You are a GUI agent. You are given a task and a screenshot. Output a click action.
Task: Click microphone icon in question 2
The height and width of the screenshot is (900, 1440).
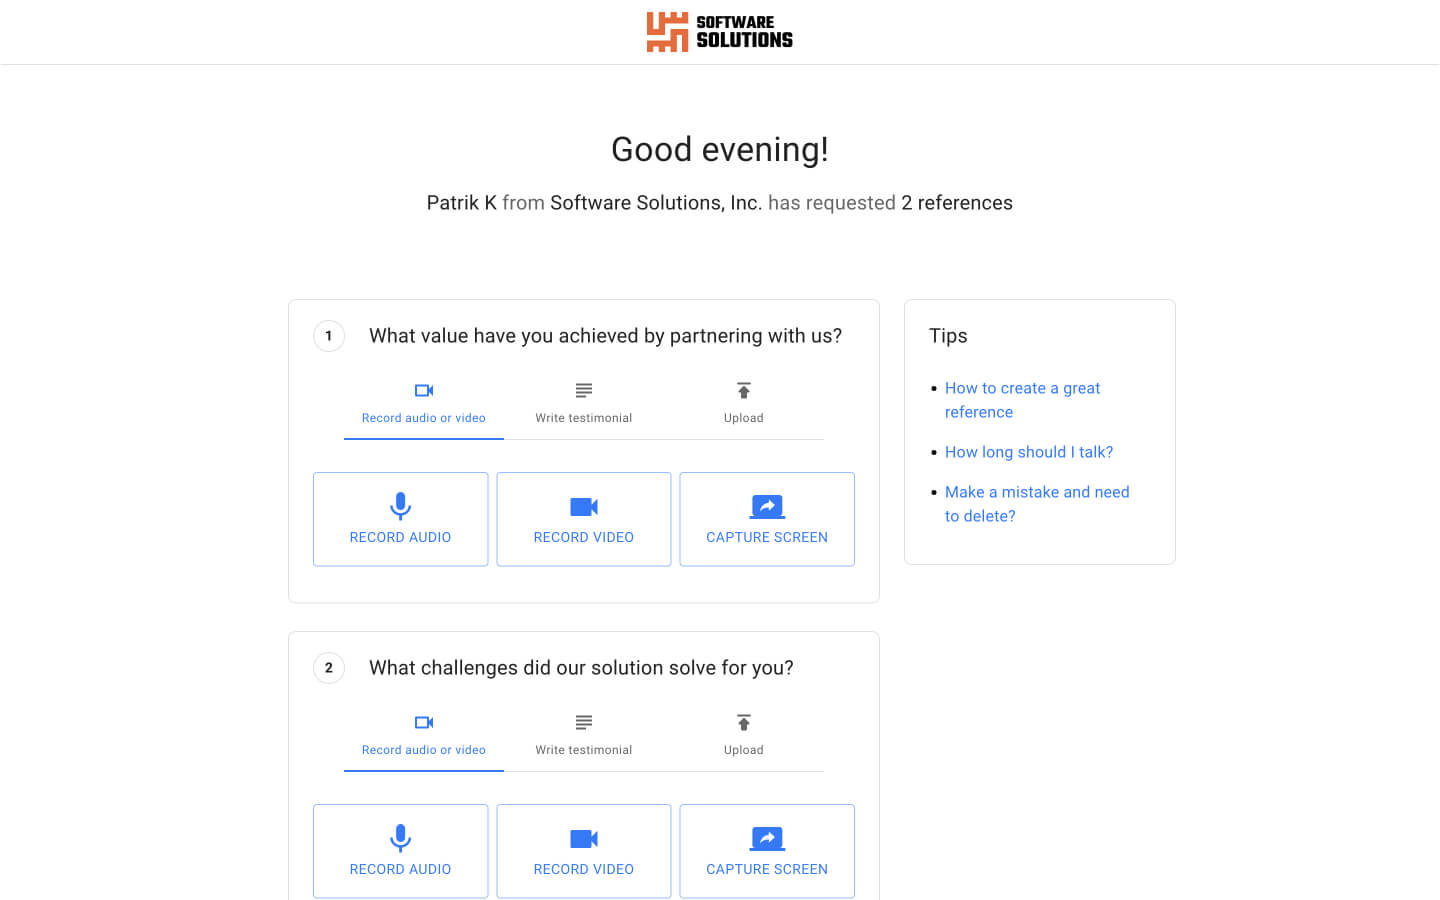(x=400, y=838)
